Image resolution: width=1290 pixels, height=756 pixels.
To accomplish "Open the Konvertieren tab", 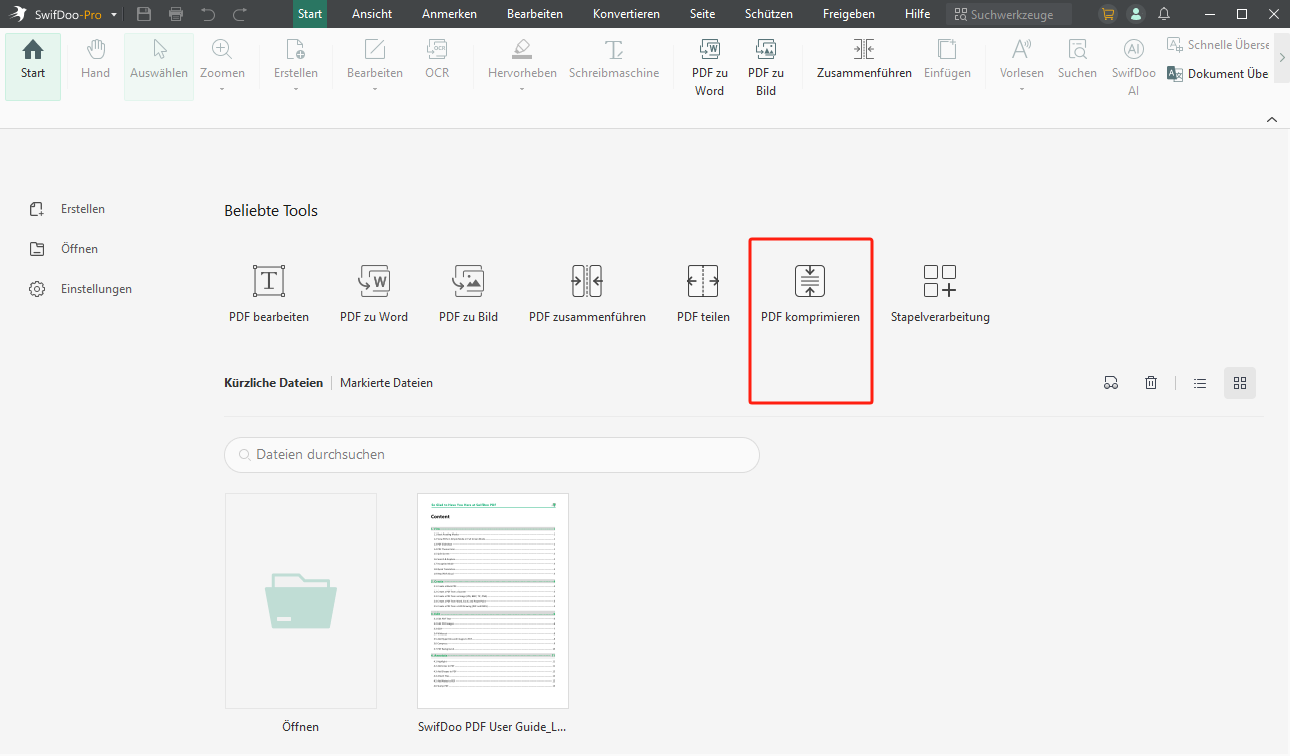I will coord(626,14).
